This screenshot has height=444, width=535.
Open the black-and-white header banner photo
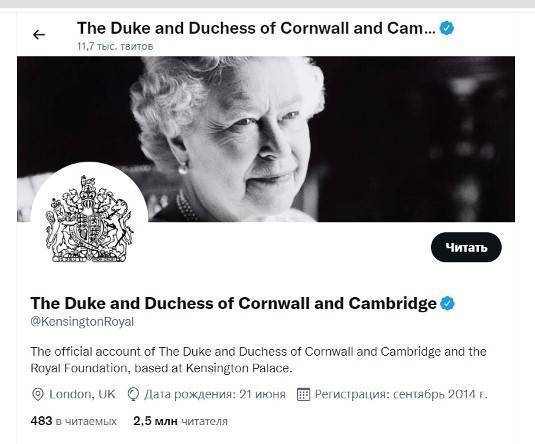point(266,139)
